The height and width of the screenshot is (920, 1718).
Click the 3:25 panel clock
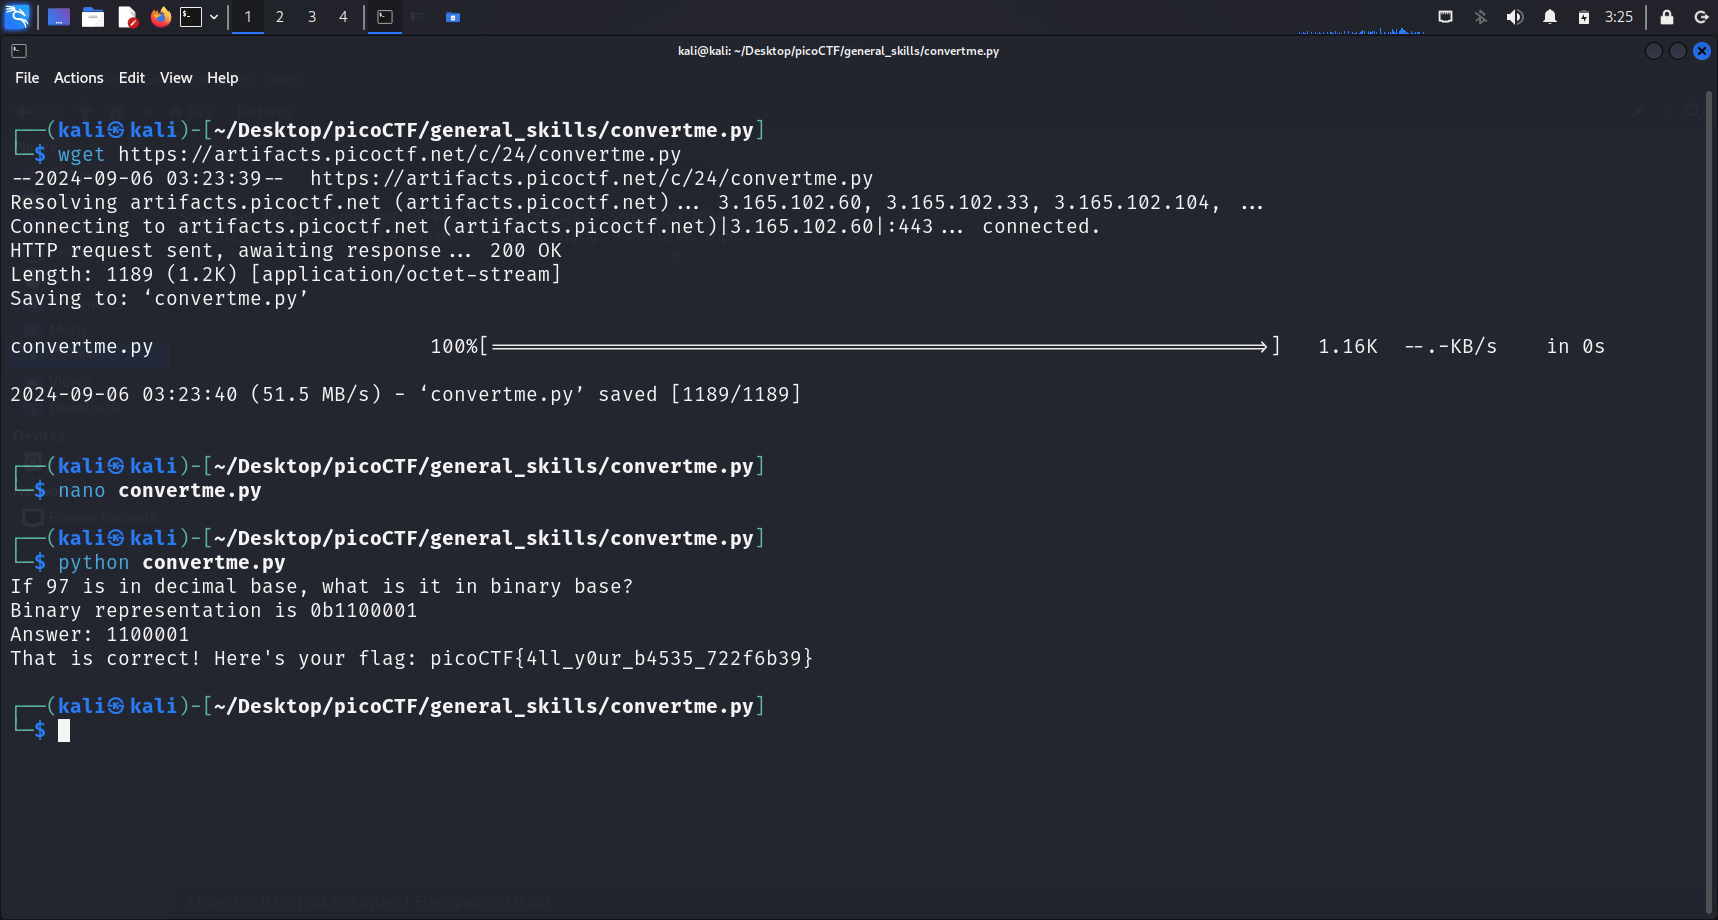pos(1618,17)
